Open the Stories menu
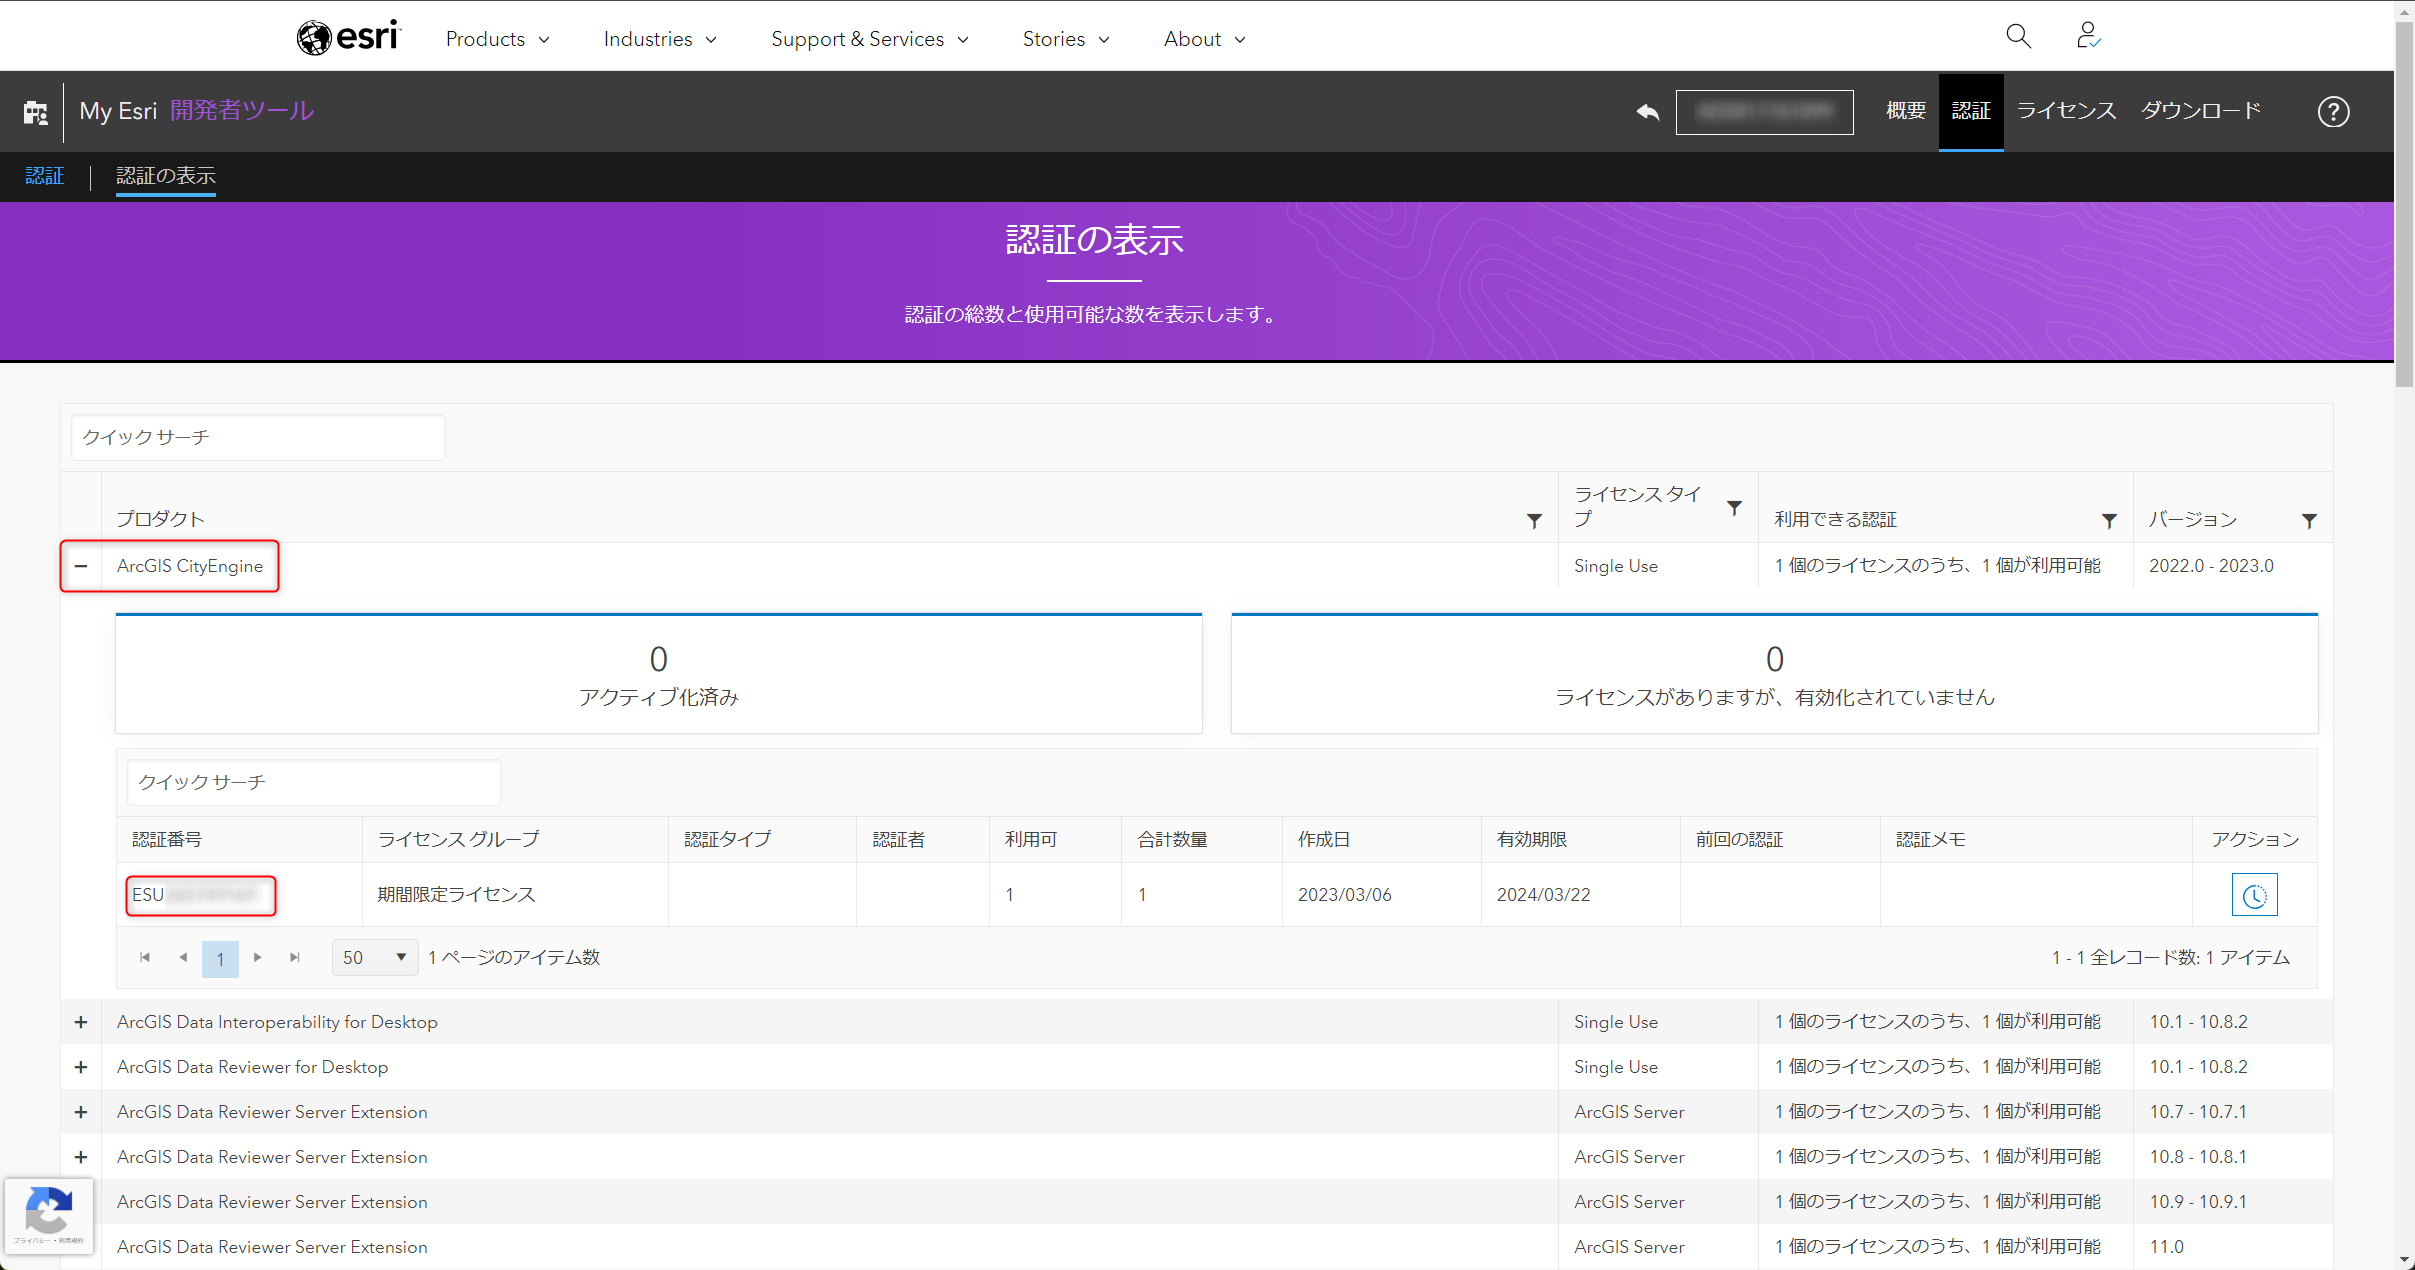This screenshot has height=1270, width=2415. pos(1066,39)
